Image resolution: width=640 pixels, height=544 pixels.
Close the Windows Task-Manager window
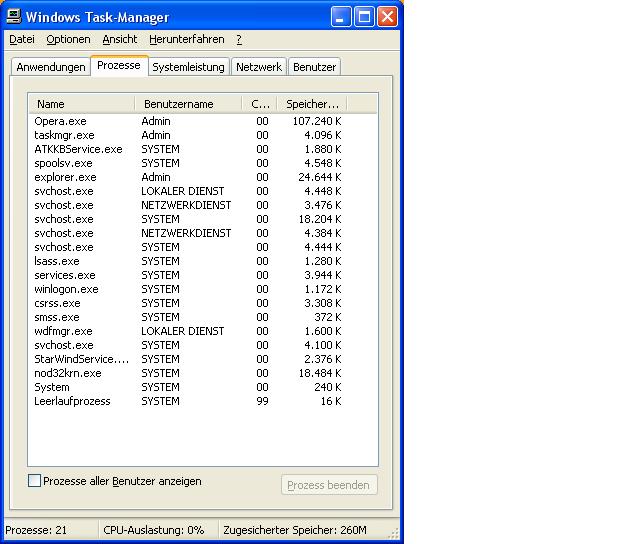387,17
